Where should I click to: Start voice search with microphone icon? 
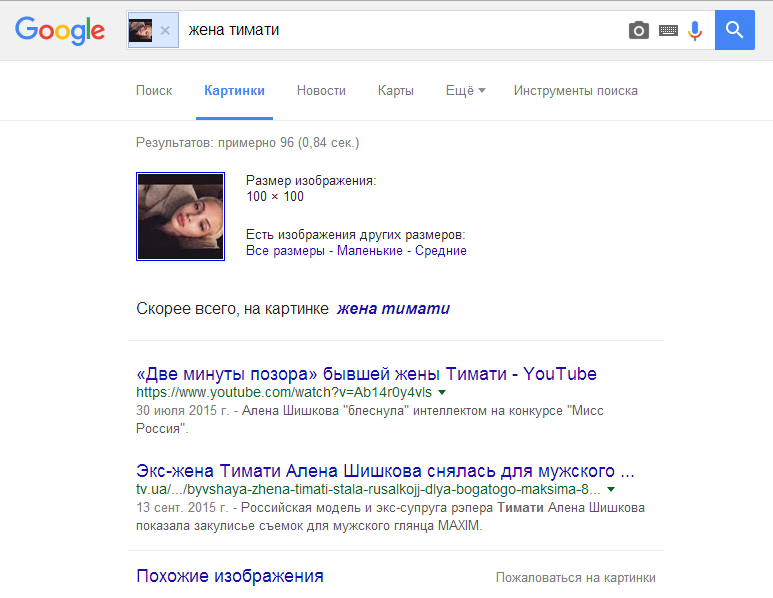pyautogui.click(x=695, y=31)
